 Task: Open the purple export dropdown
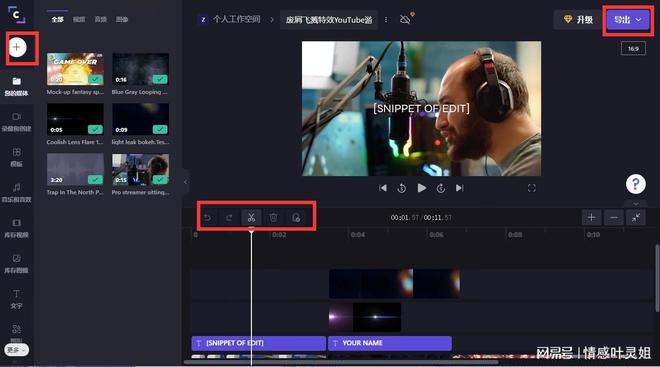(628, 20)
